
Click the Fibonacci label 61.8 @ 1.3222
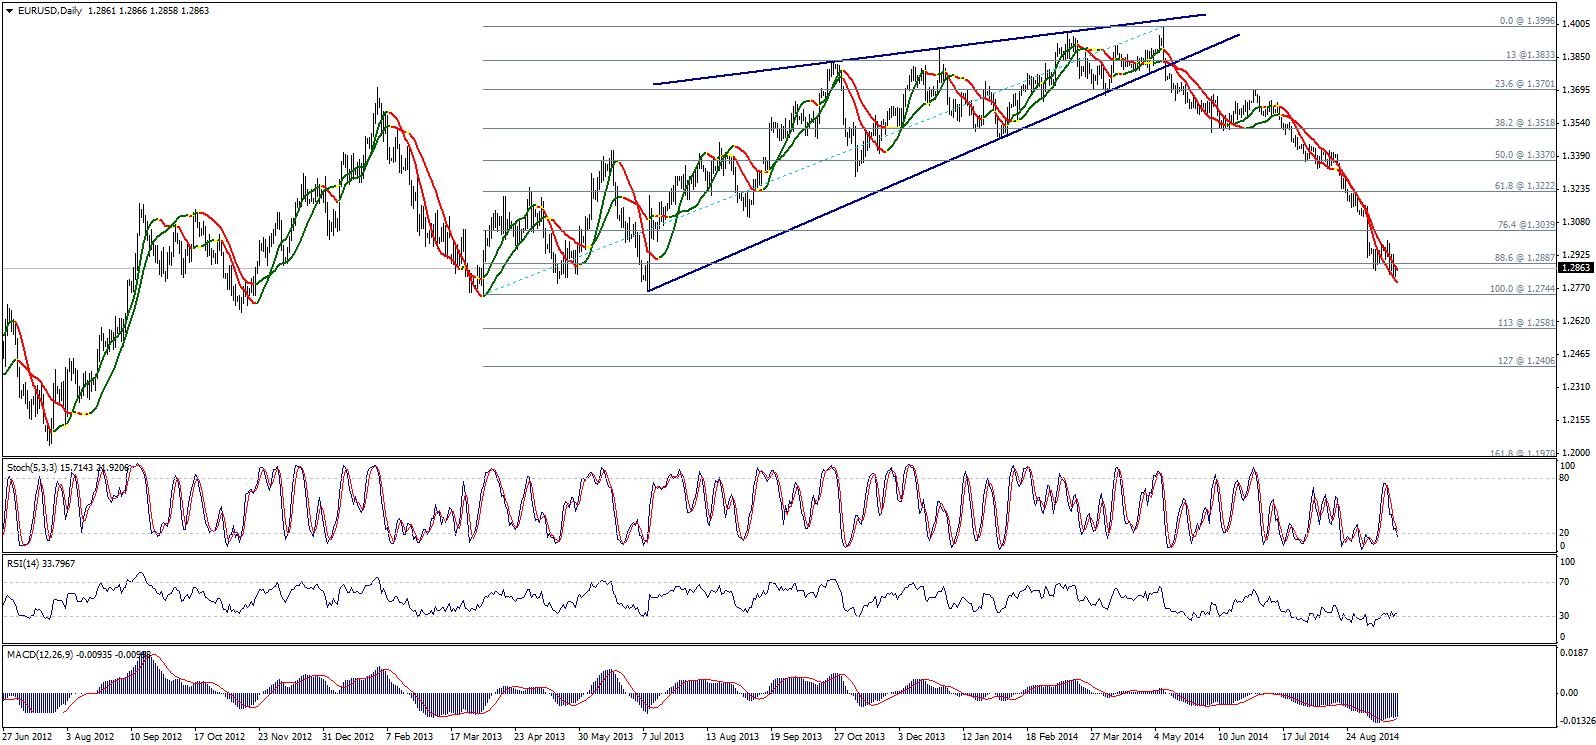tap(1525, 186)
